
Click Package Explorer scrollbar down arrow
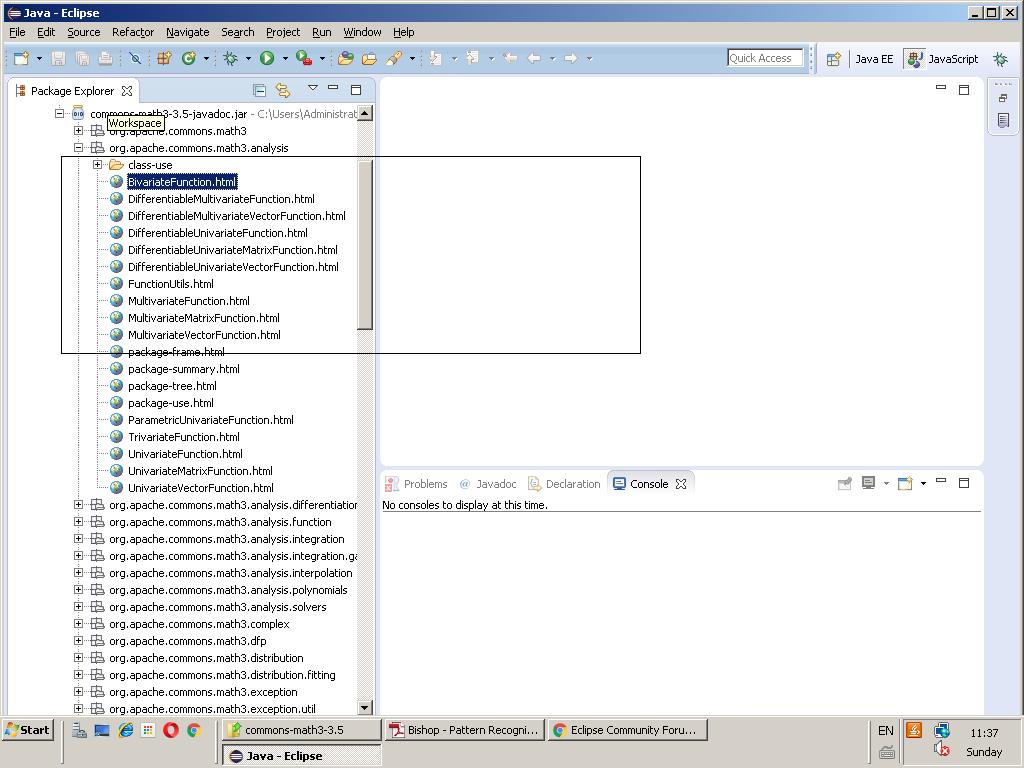click(x=365, y=707)
